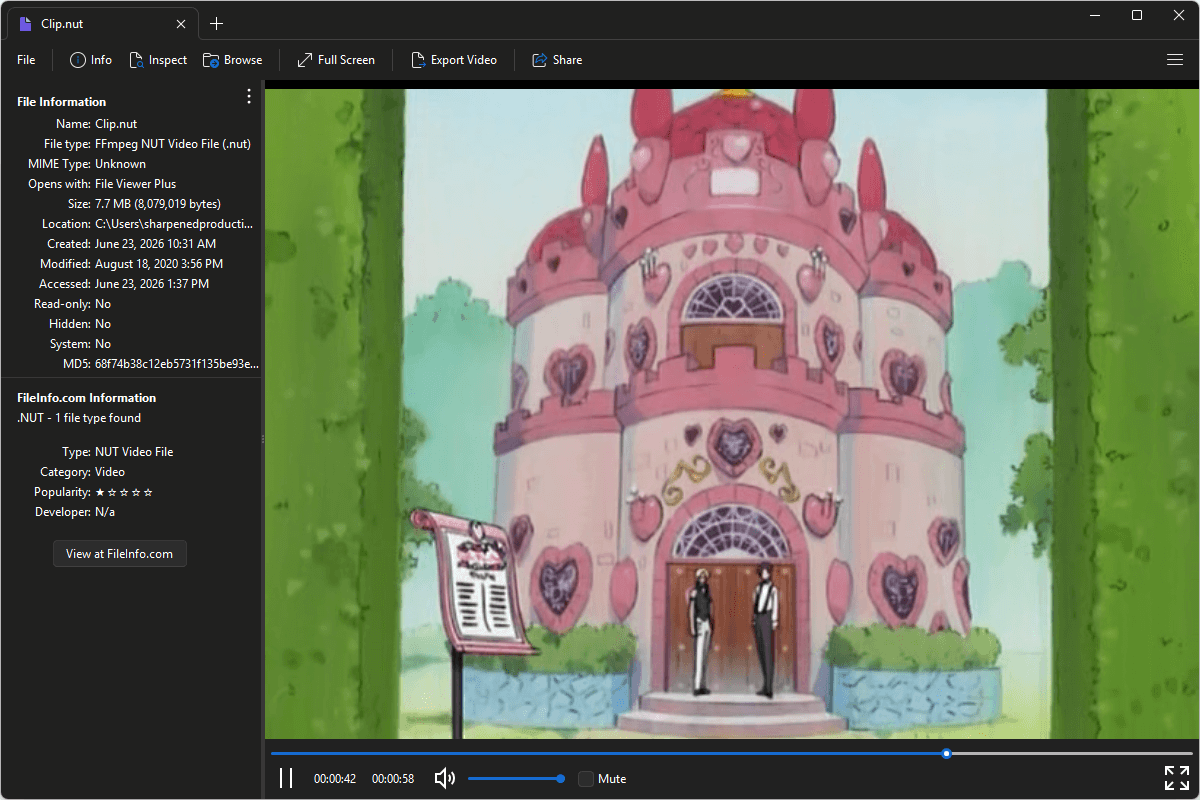Screen dimensions: 1200x800
Task: Click the Accessed date June 23, 2026 1:37 PM
Action: (152, 284)
